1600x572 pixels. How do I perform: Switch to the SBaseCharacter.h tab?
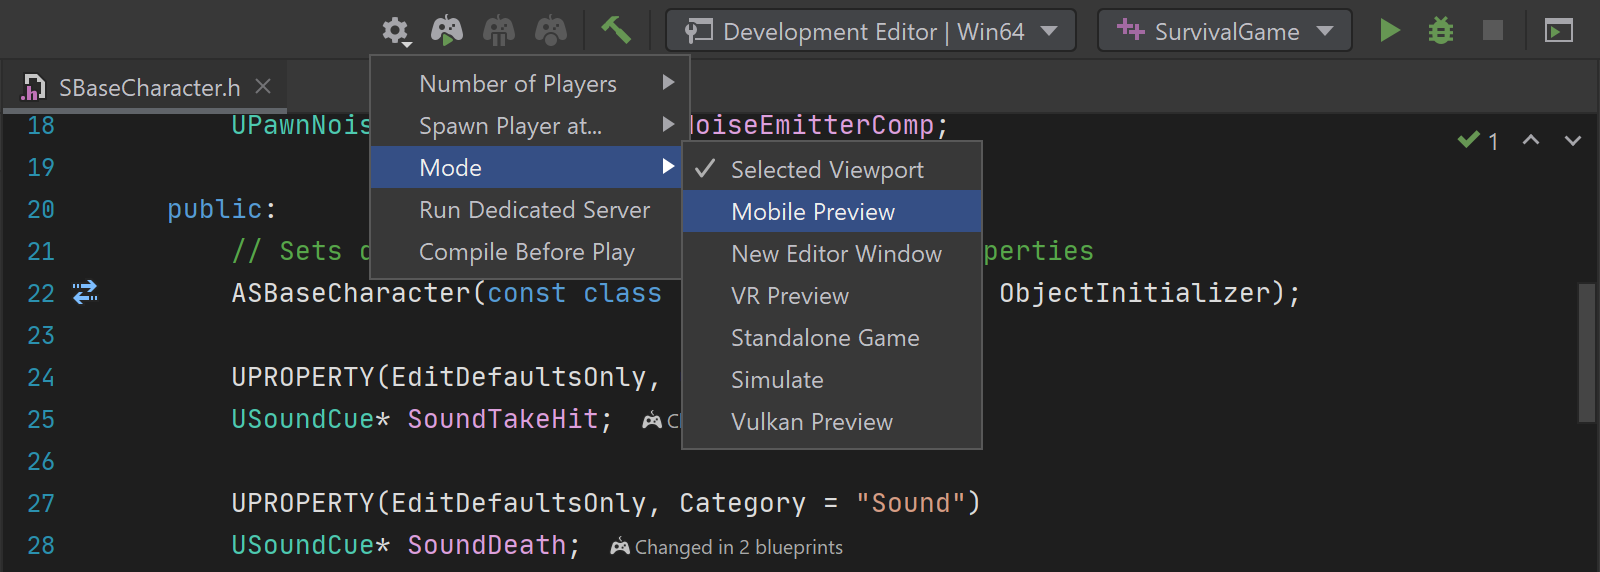(149, 88)
